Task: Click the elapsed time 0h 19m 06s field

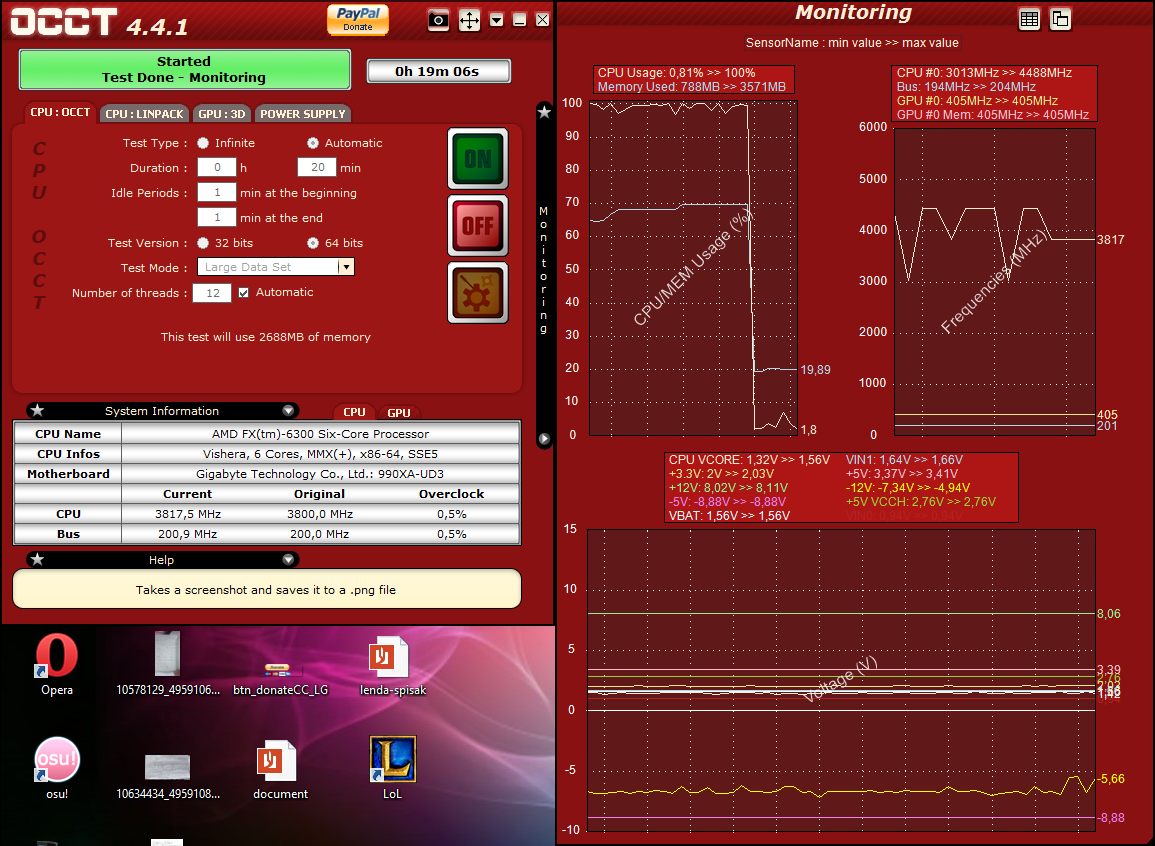Action: (x=438, y=71)
